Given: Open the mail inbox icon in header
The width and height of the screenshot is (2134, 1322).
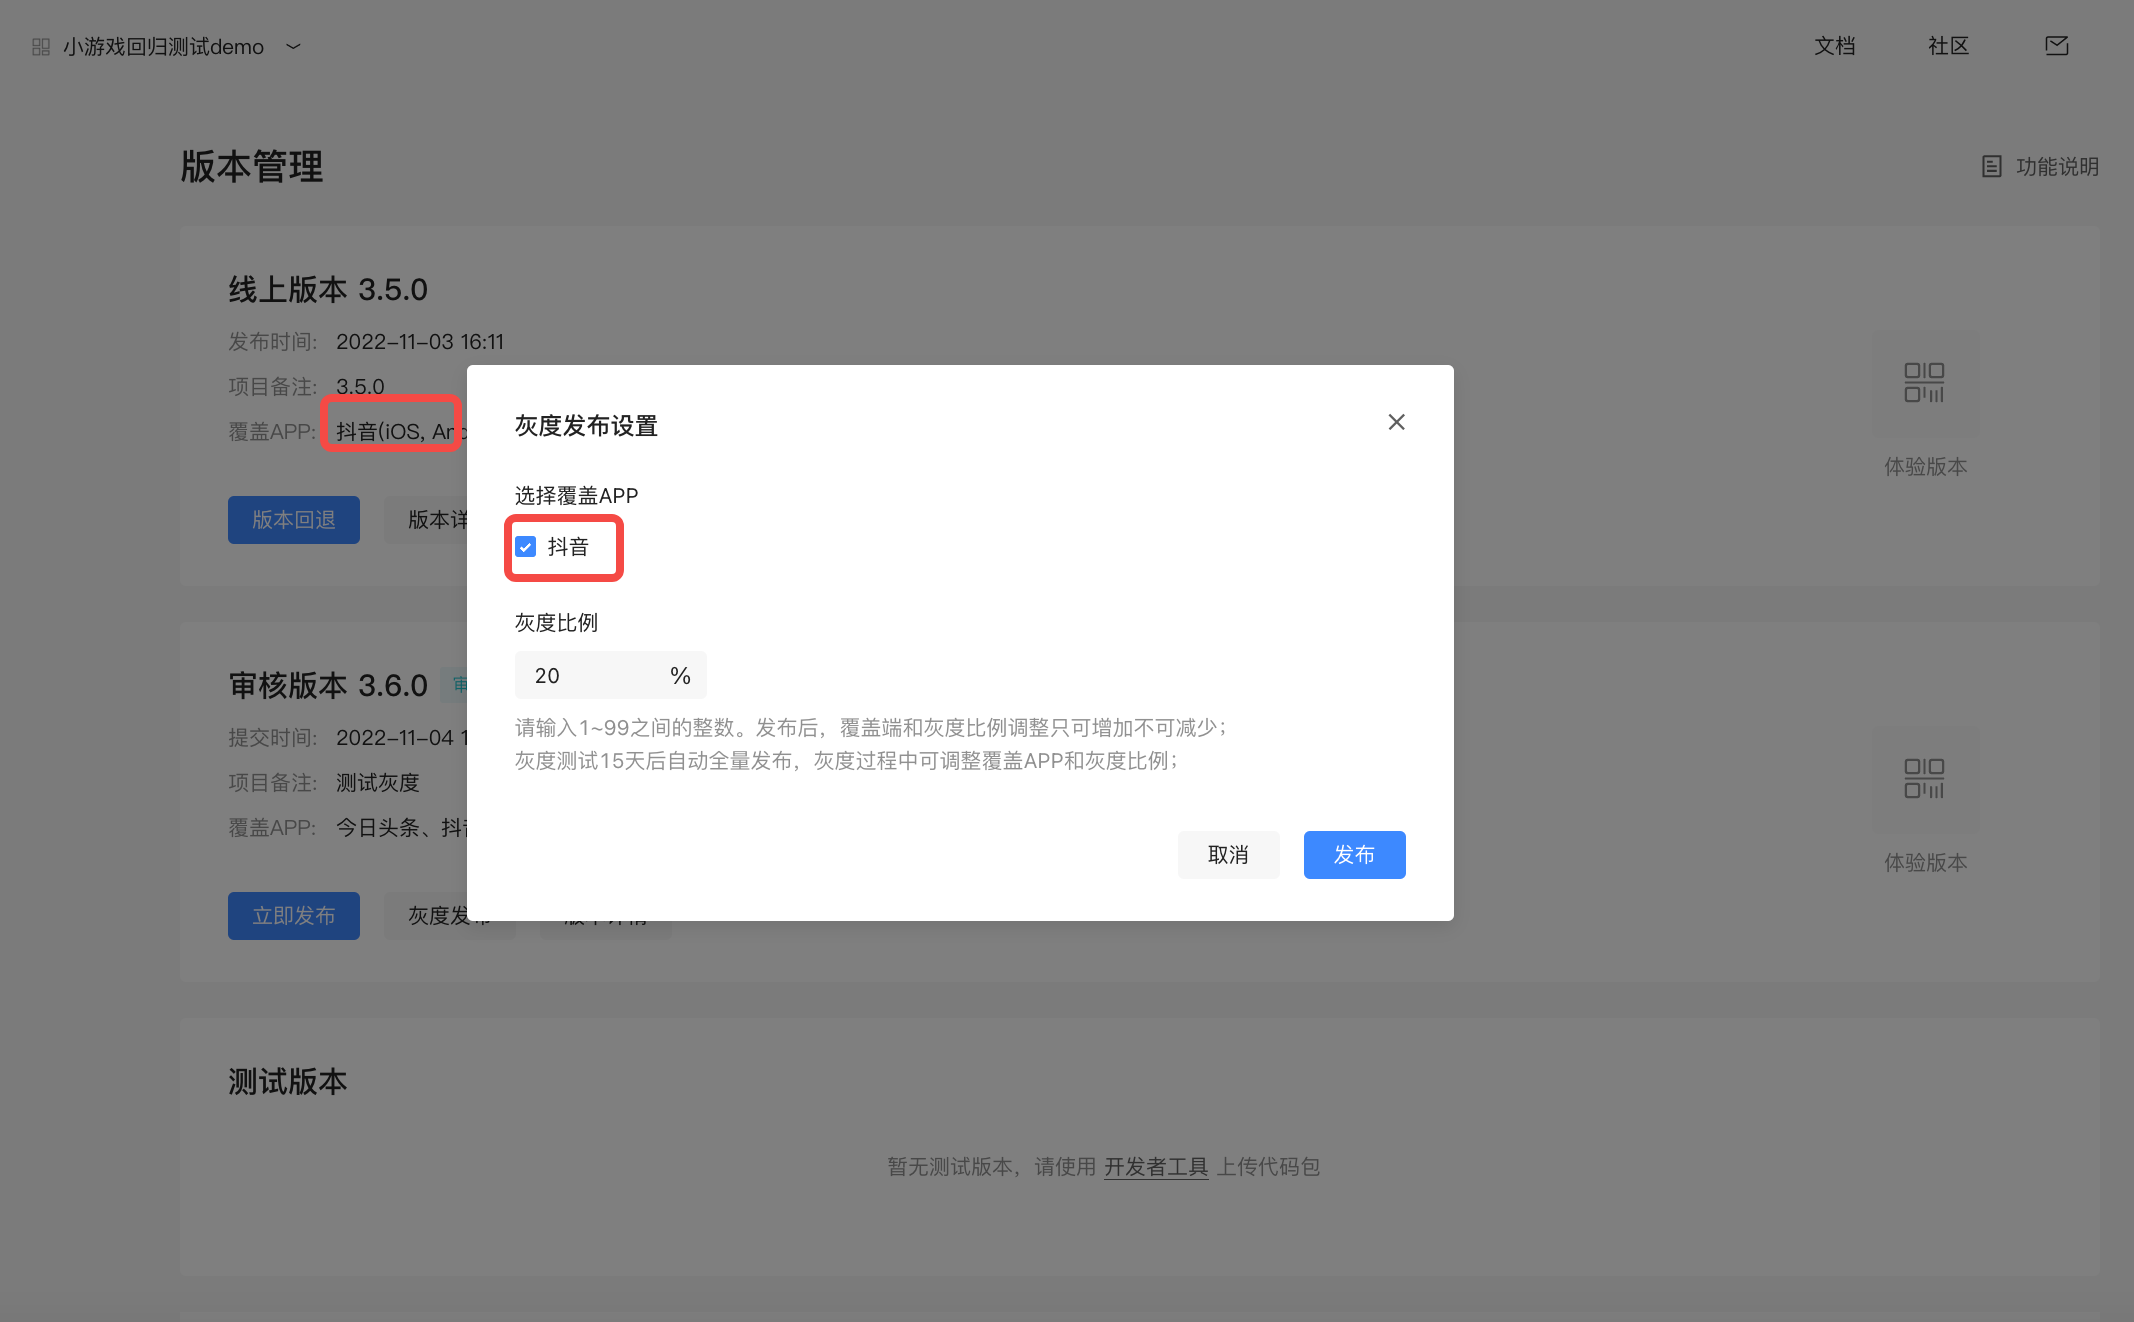Looking at the screenshot, I should tap(2056, 46).
